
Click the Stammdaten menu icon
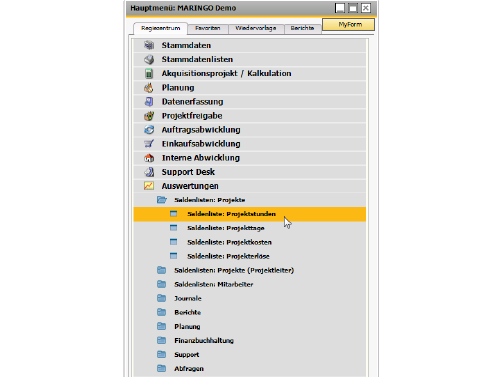point(149,45)
